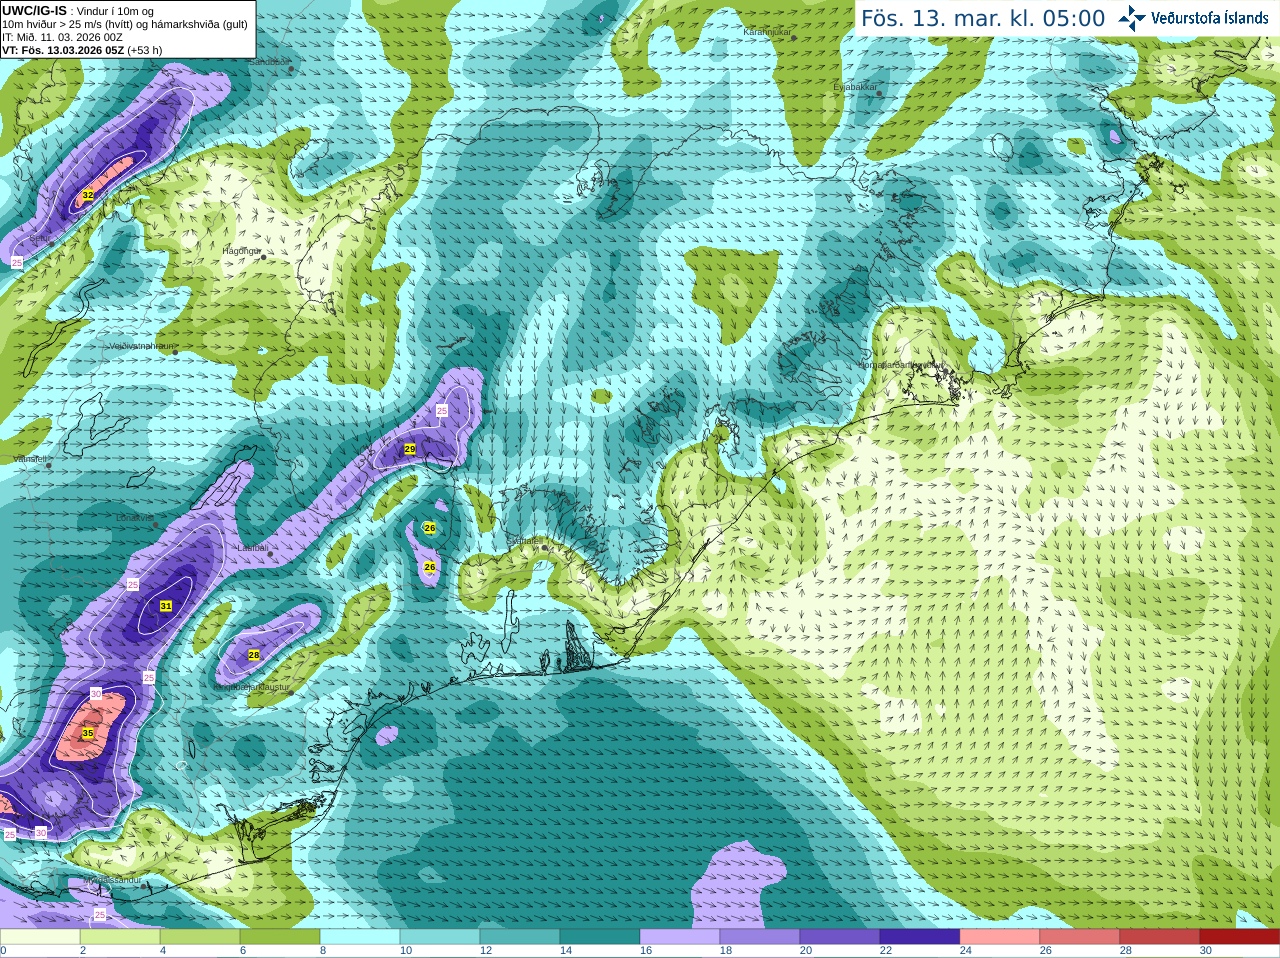Click the Vatnsfell station label
The width and height of the screenshot is (1280, 958).
click(31, 458)
